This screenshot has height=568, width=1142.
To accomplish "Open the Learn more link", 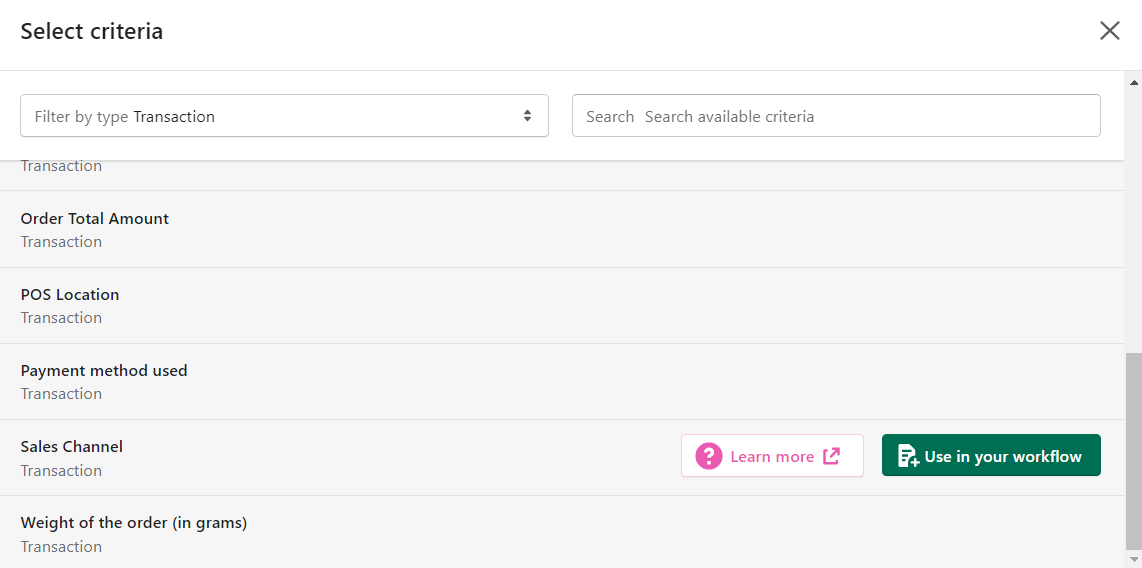I will coord(772,456).
